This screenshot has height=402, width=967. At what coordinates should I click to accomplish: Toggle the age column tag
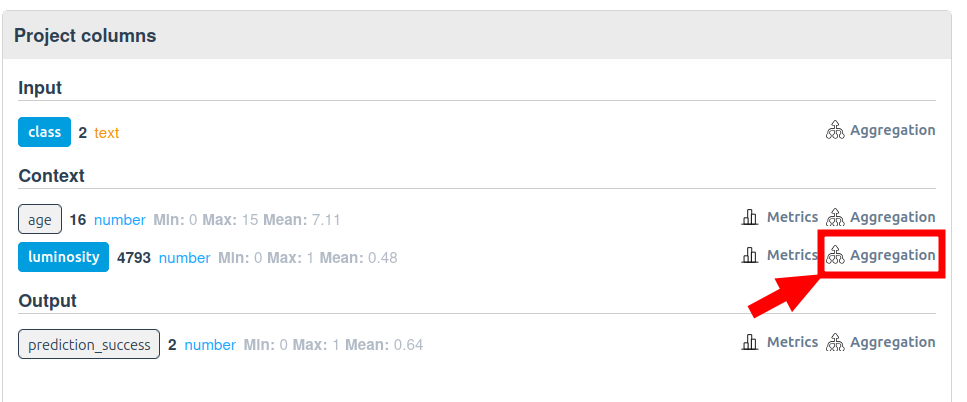[40, 219]
